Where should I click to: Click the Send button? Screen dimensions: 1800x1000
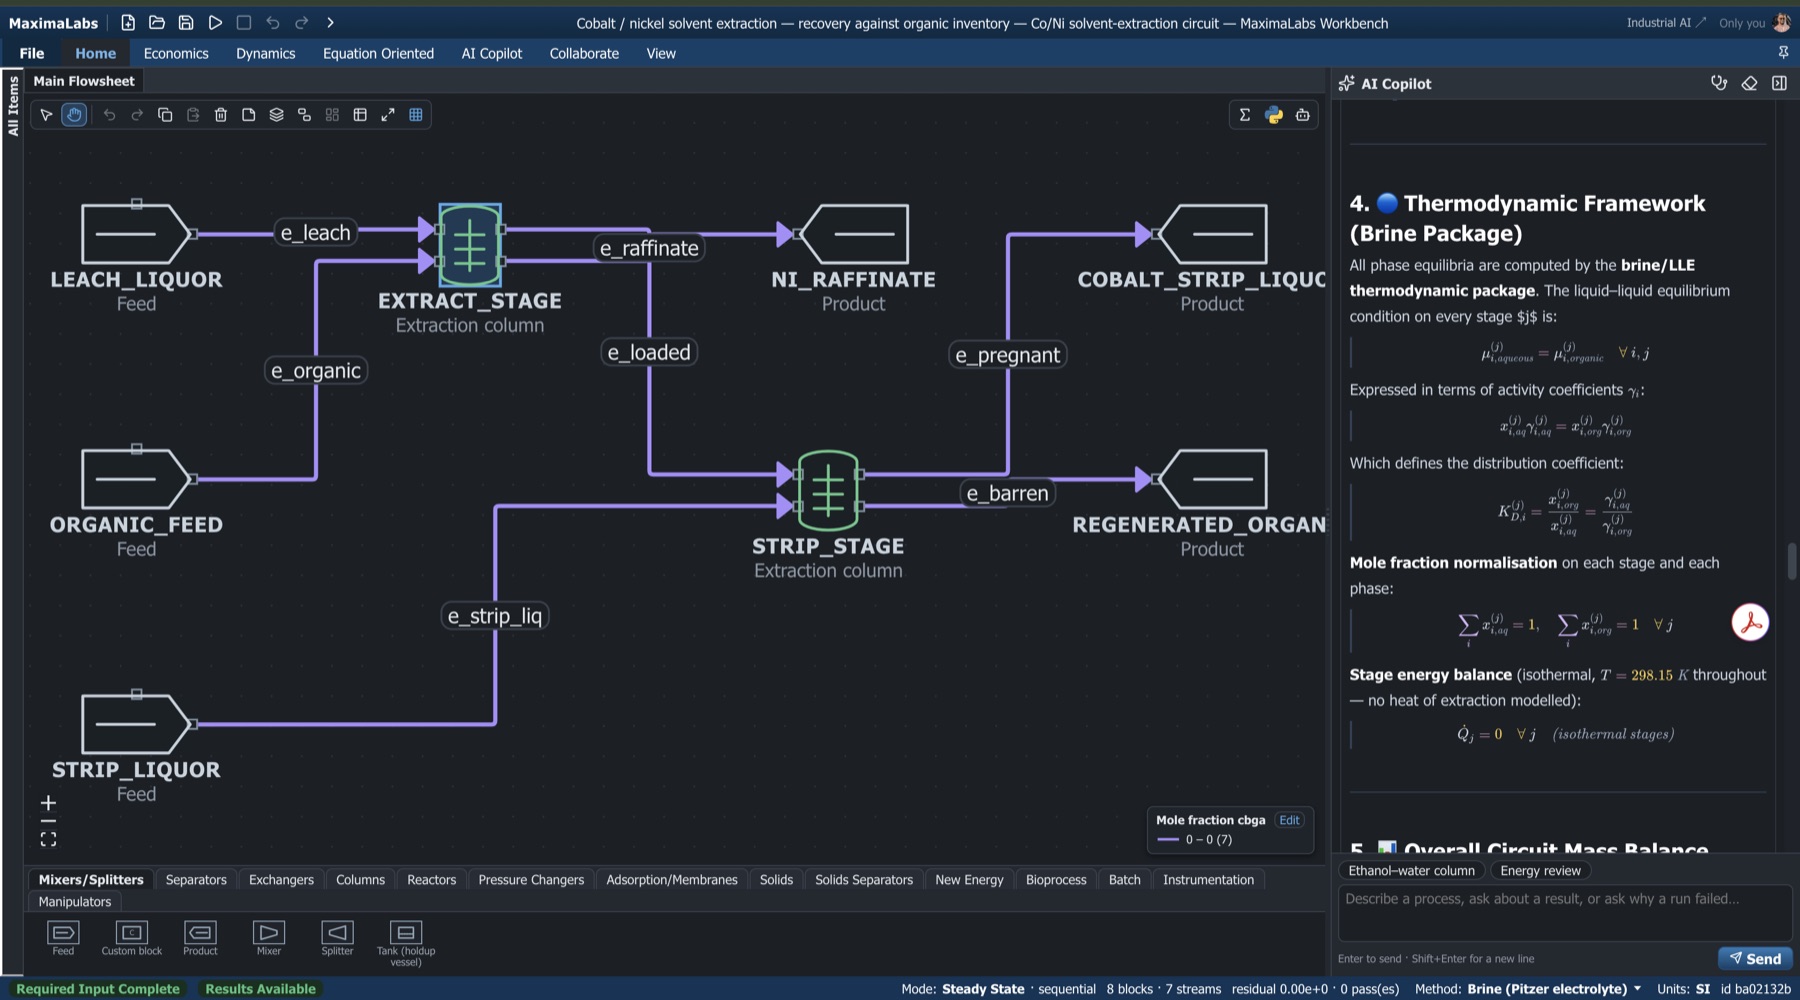pyautogui.click(x=1755, y=958)
